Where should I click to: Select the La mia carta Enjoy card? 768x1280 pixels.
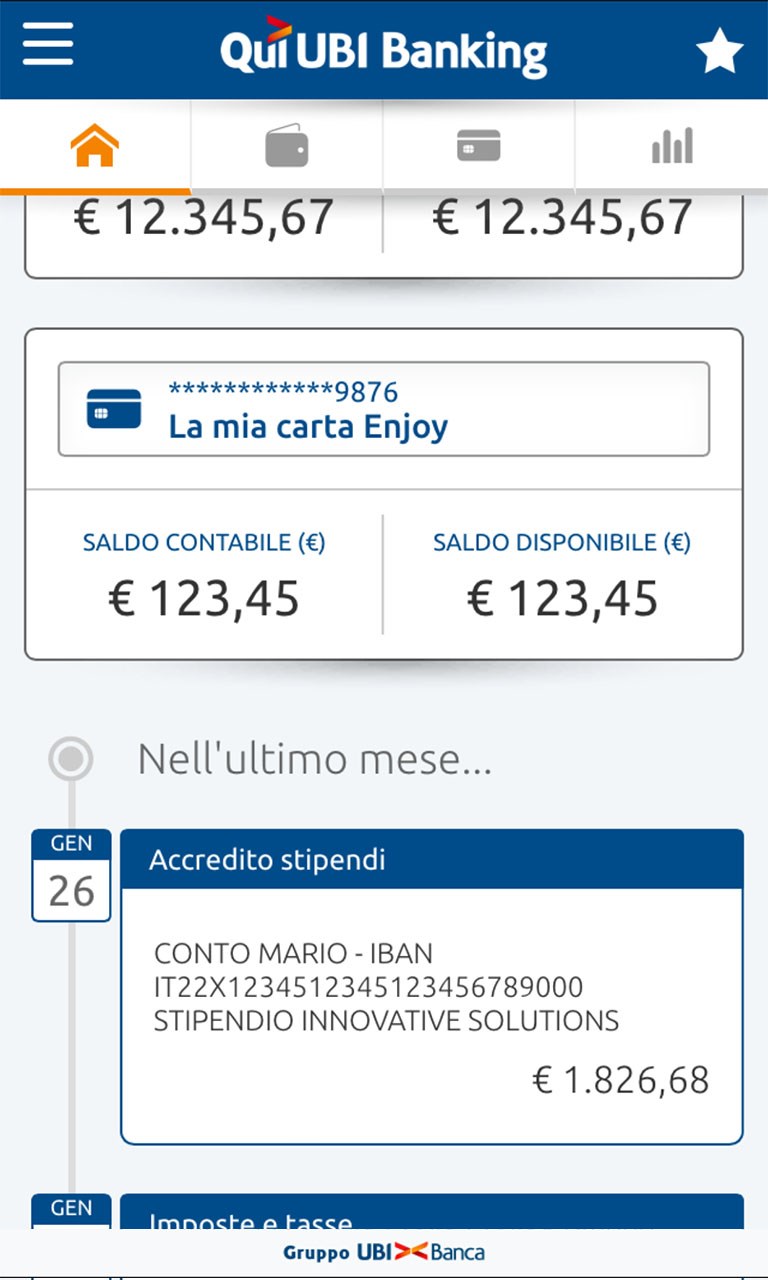(308, 427)
